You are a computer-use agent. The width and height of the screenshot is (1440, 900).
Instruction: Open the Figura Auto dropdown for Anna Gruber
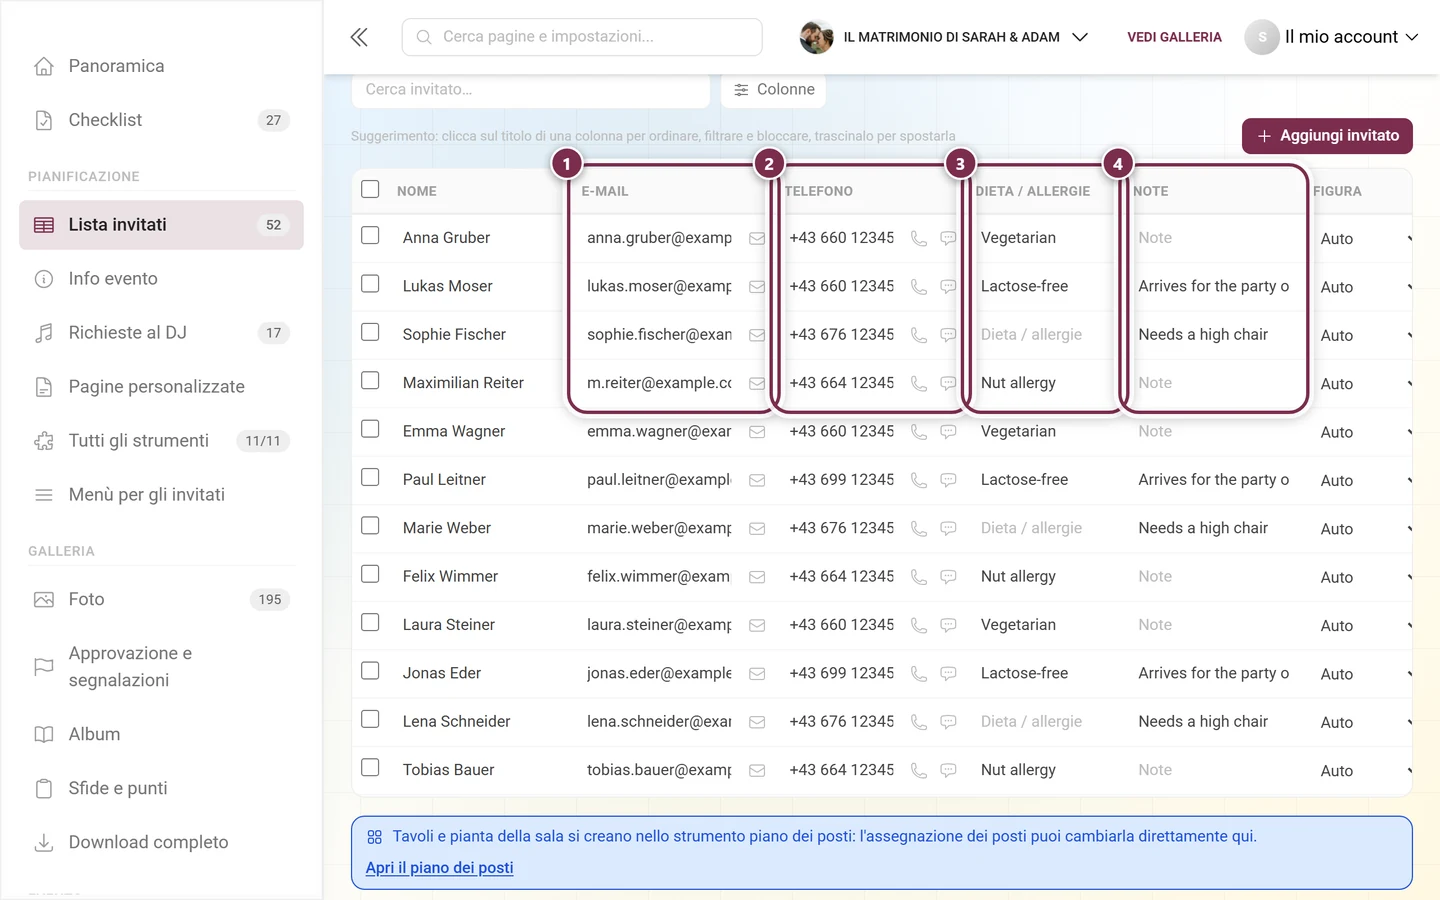1364,239
